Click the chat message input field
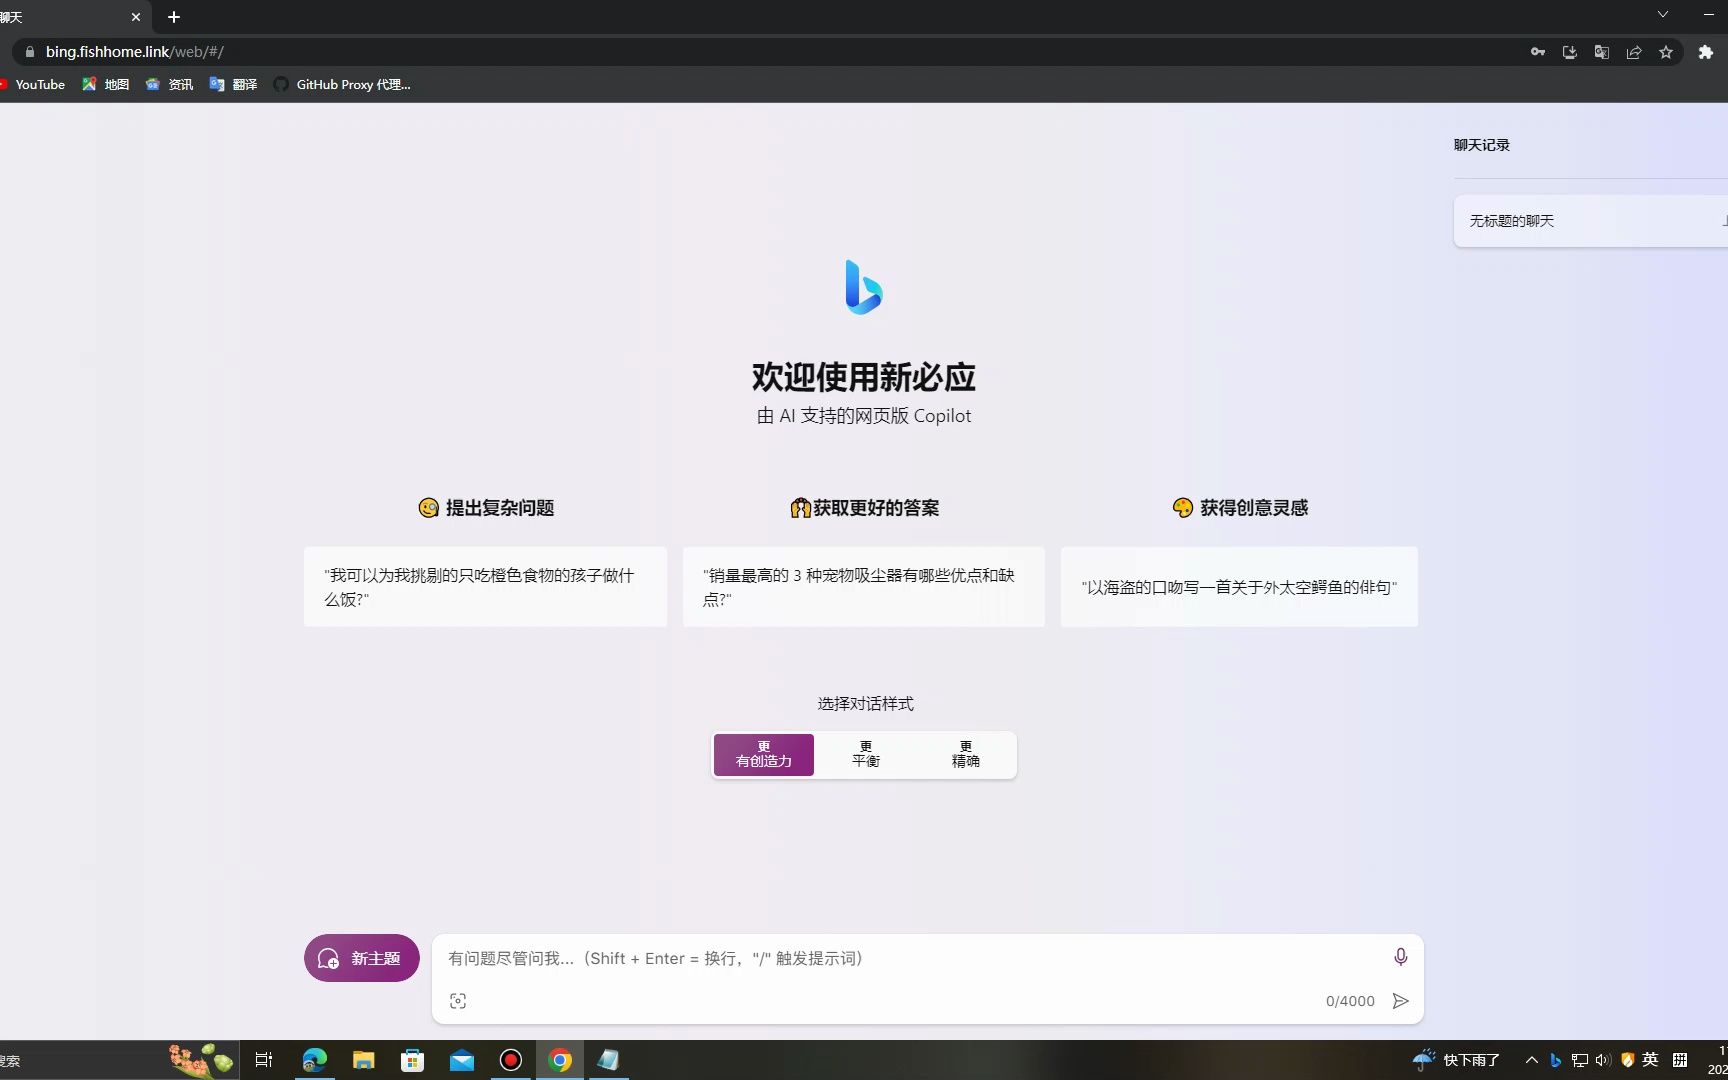The image size is (1728, 1080). (910, 958)
